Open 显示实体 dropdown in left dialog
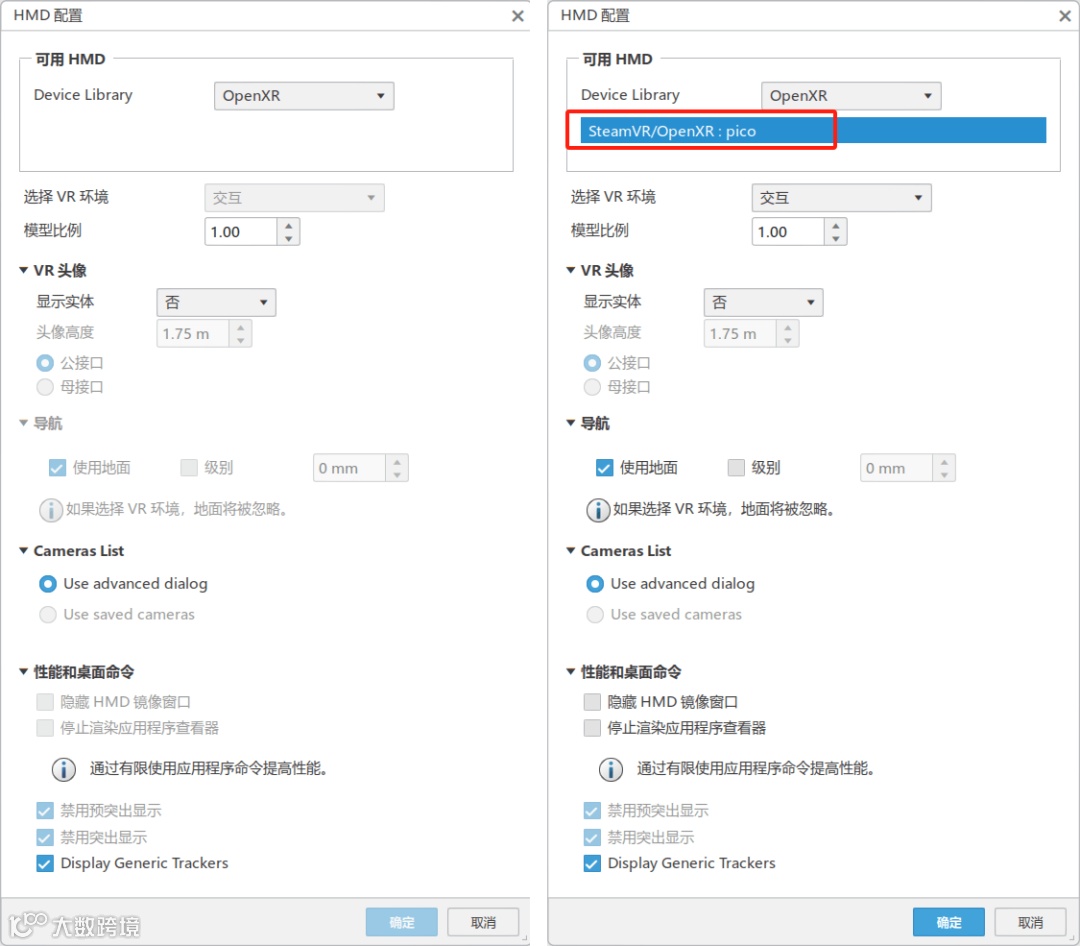 (216, 302)
